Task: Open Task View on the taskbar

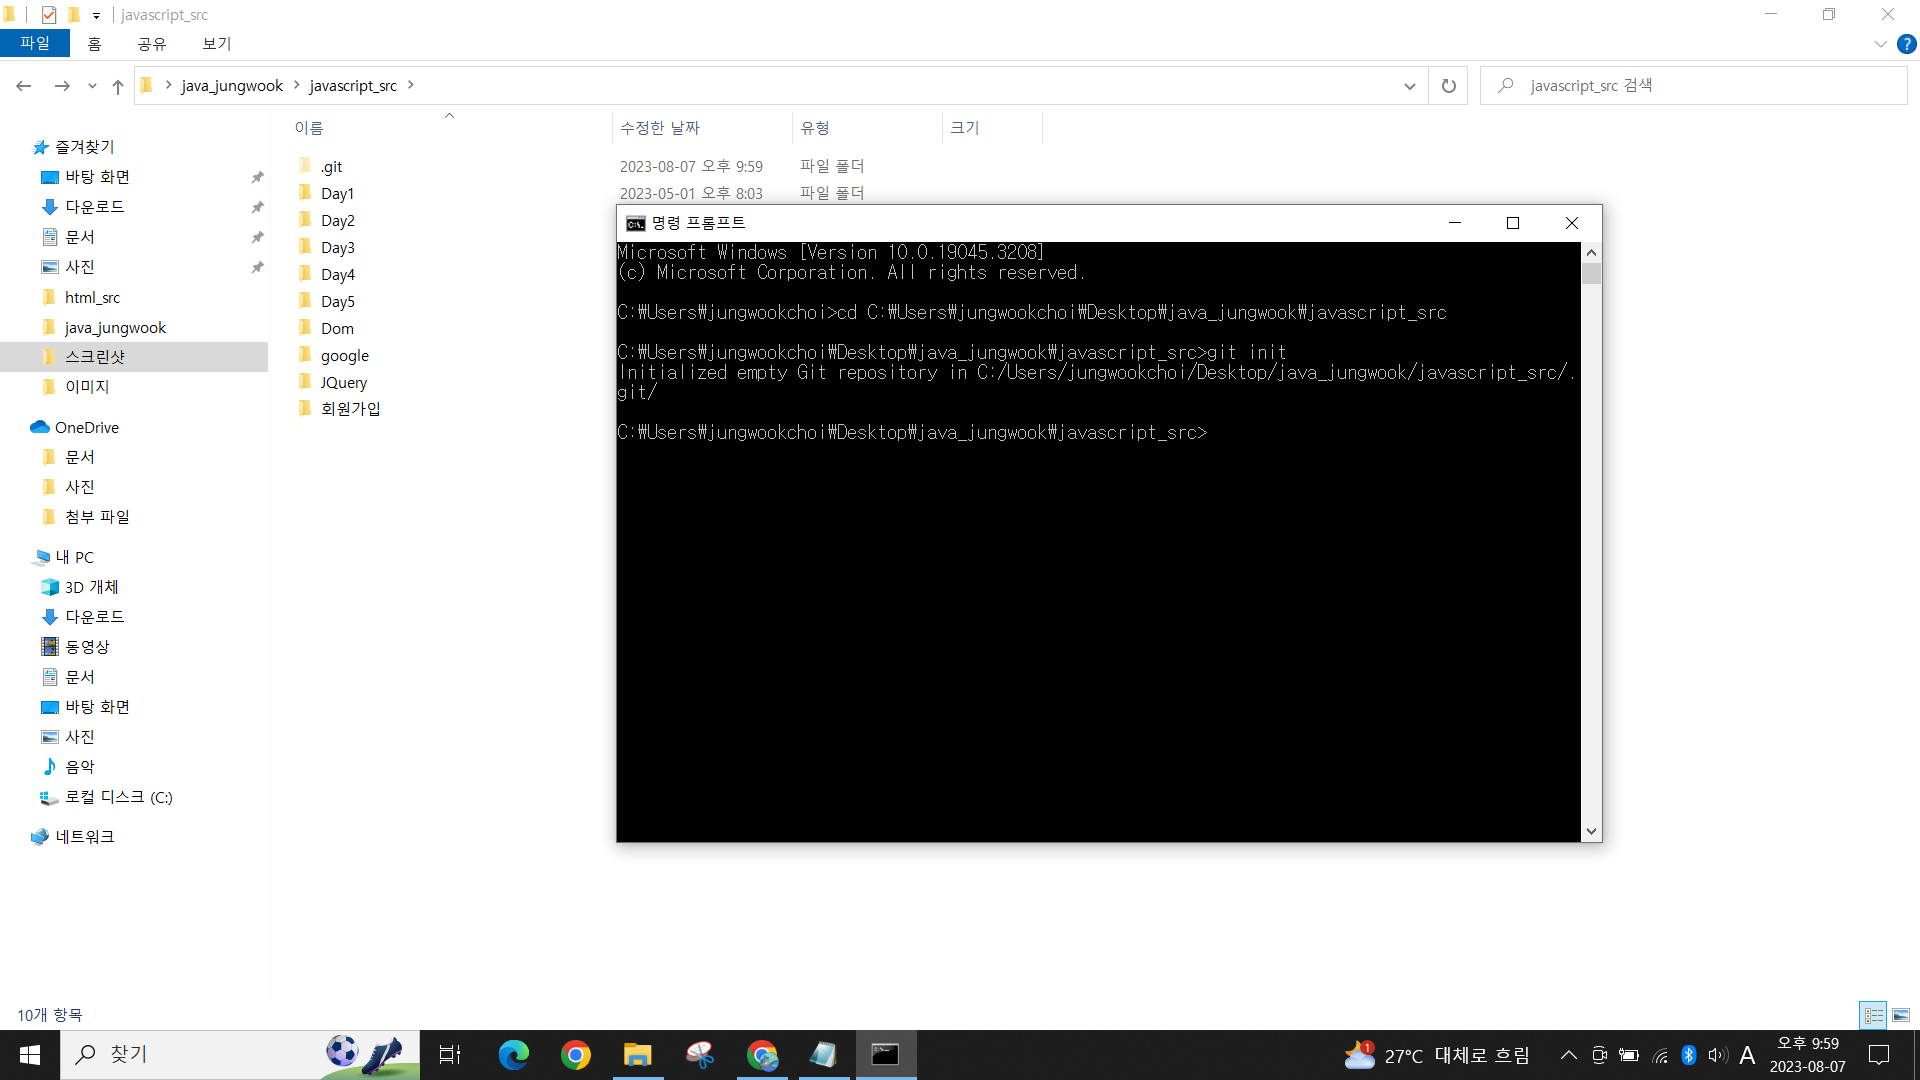Action: 450,1055
